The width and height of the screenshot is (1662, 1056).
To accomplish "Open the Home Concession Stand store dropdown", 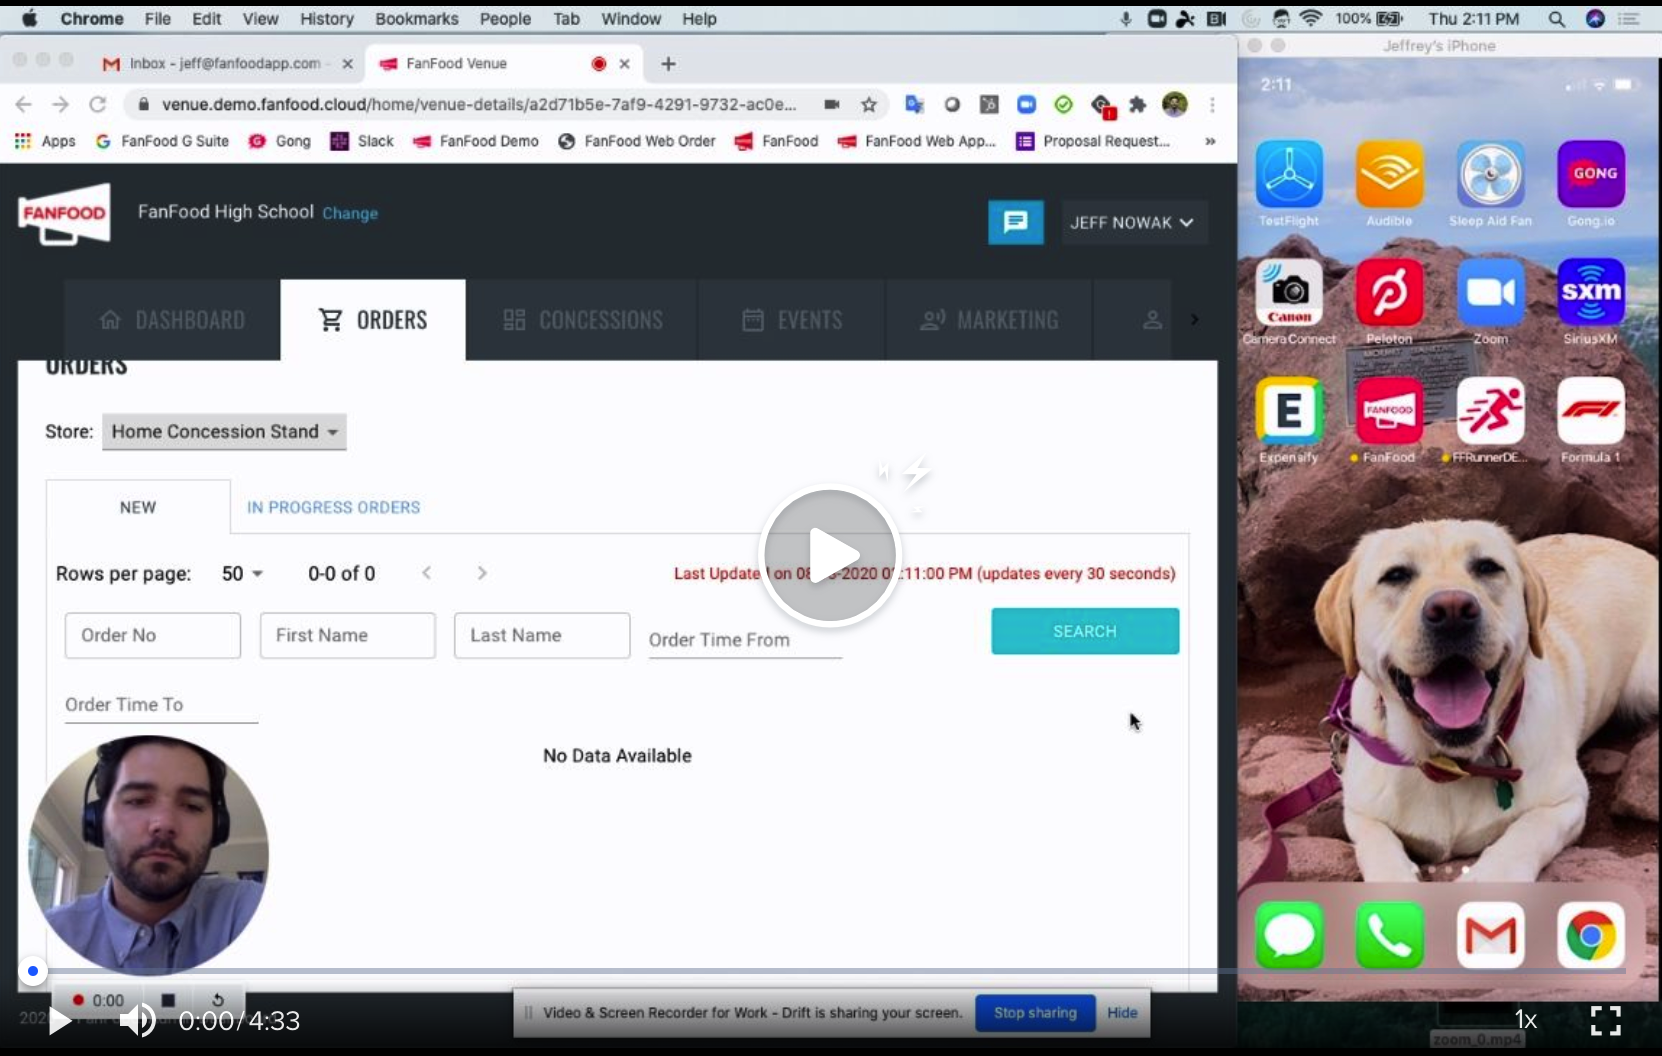I will coord(224,432).
